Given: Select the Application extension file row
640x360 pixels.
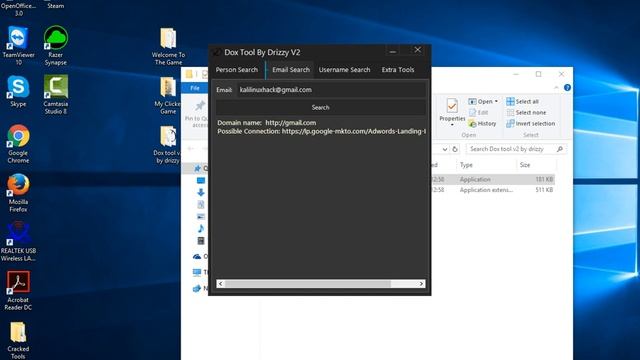Looking at the screenshot, I should (492, 190).
